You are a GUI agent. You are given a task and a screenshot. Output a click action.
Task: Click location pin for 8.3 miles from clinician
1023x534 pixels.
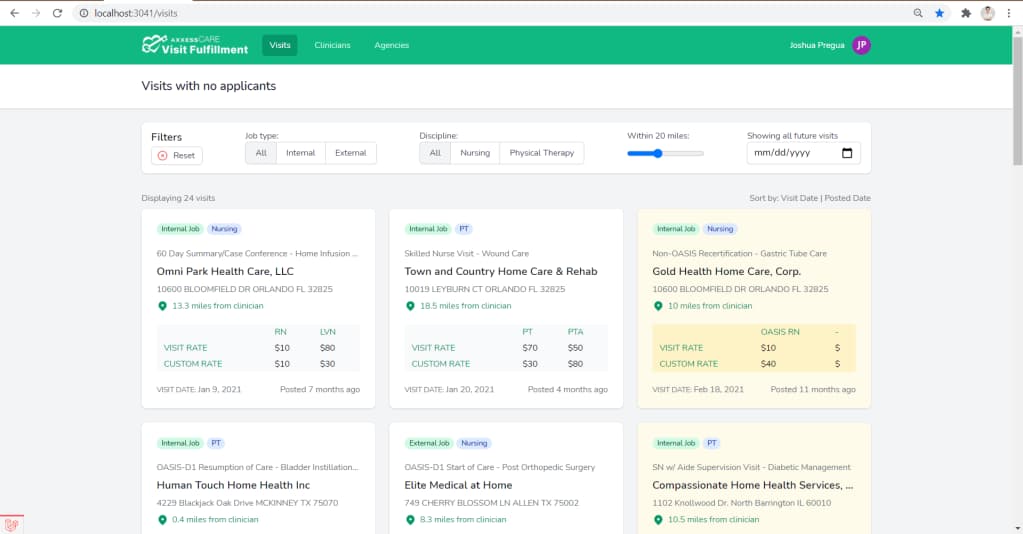[410, 520]
